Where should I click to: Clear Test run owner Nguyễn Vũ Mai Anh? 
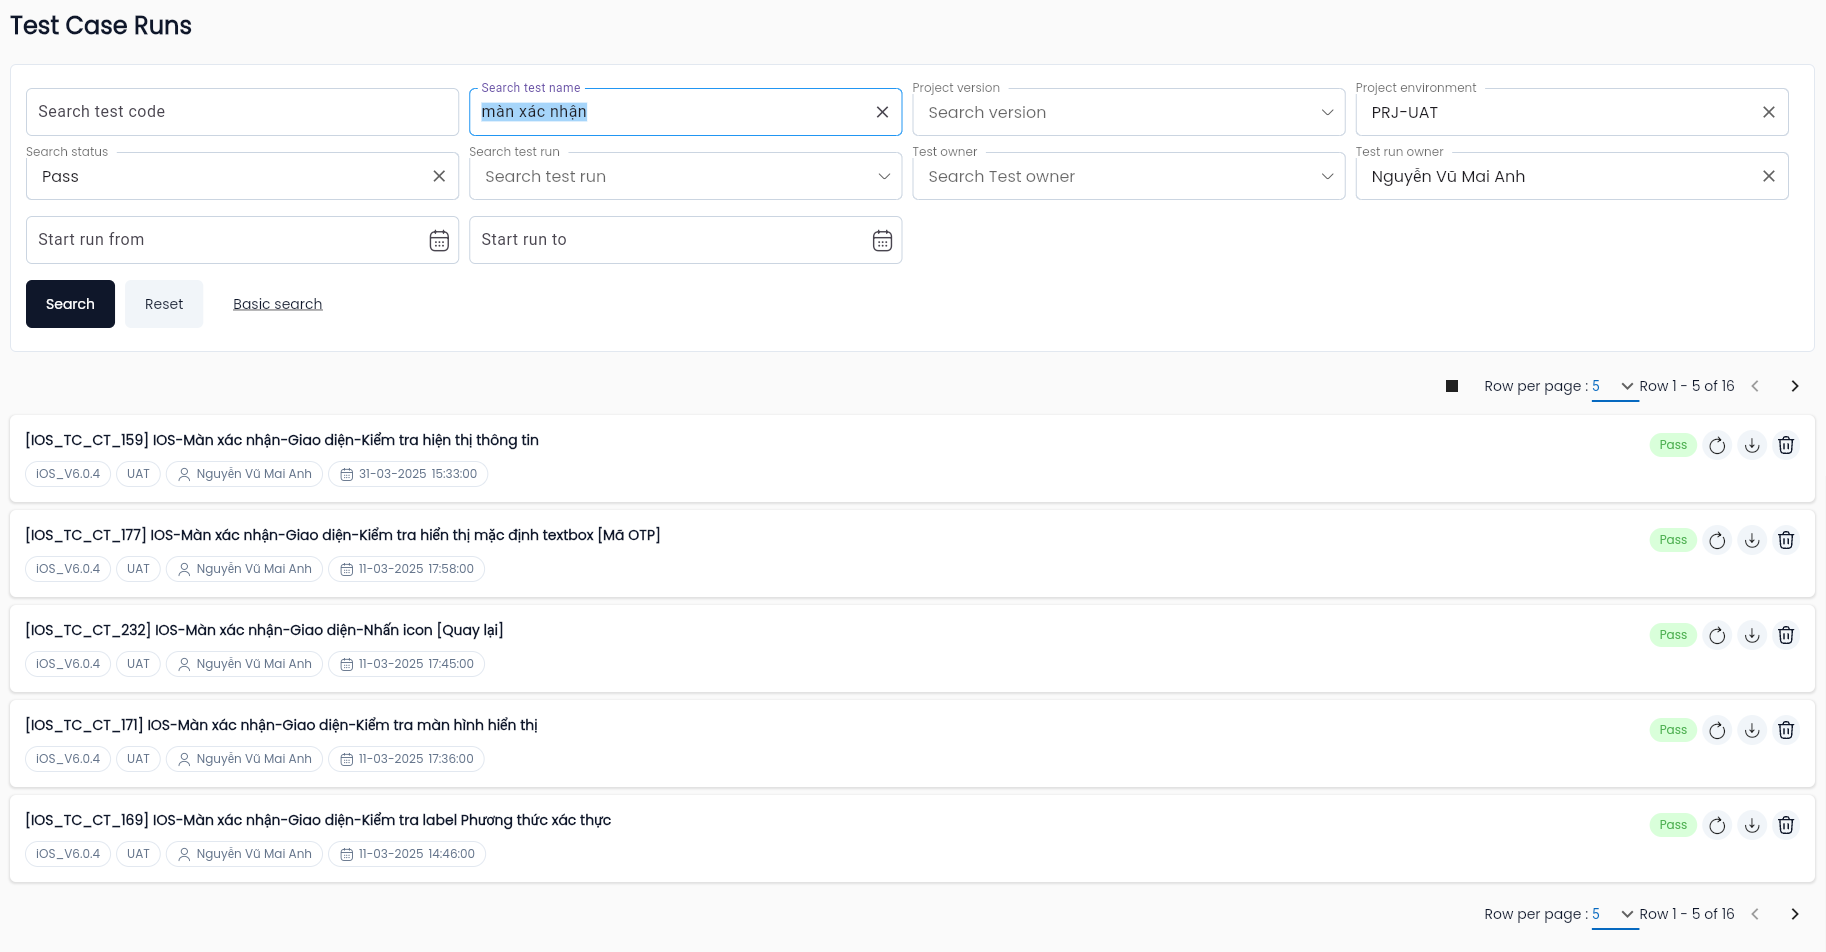pos(1769,176)
